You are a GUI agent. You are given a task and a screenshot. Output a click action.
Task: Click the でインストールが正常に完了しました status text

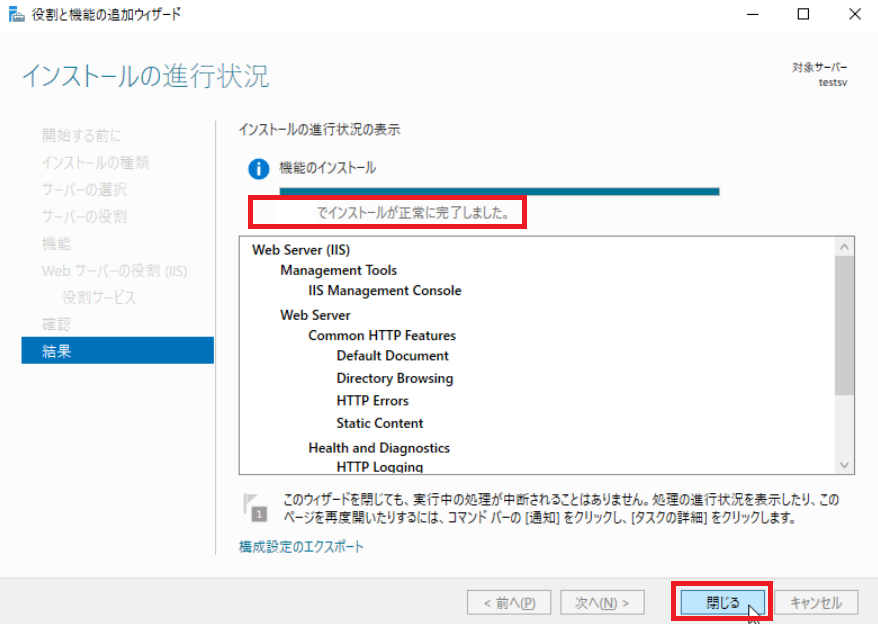pyautogui.click(x=413, y=213)
